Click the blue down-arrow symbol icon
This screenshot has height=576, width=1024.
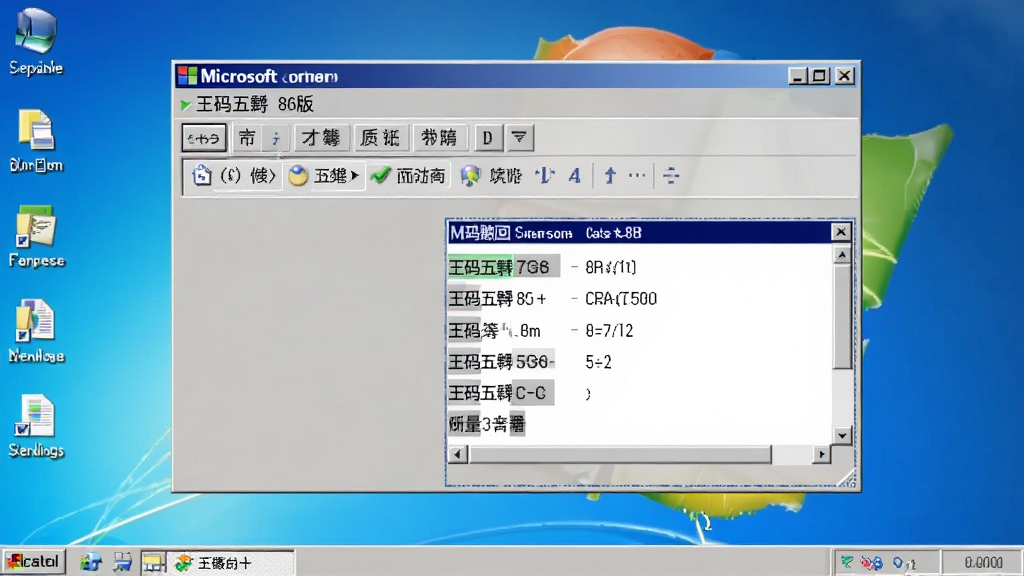545,175
